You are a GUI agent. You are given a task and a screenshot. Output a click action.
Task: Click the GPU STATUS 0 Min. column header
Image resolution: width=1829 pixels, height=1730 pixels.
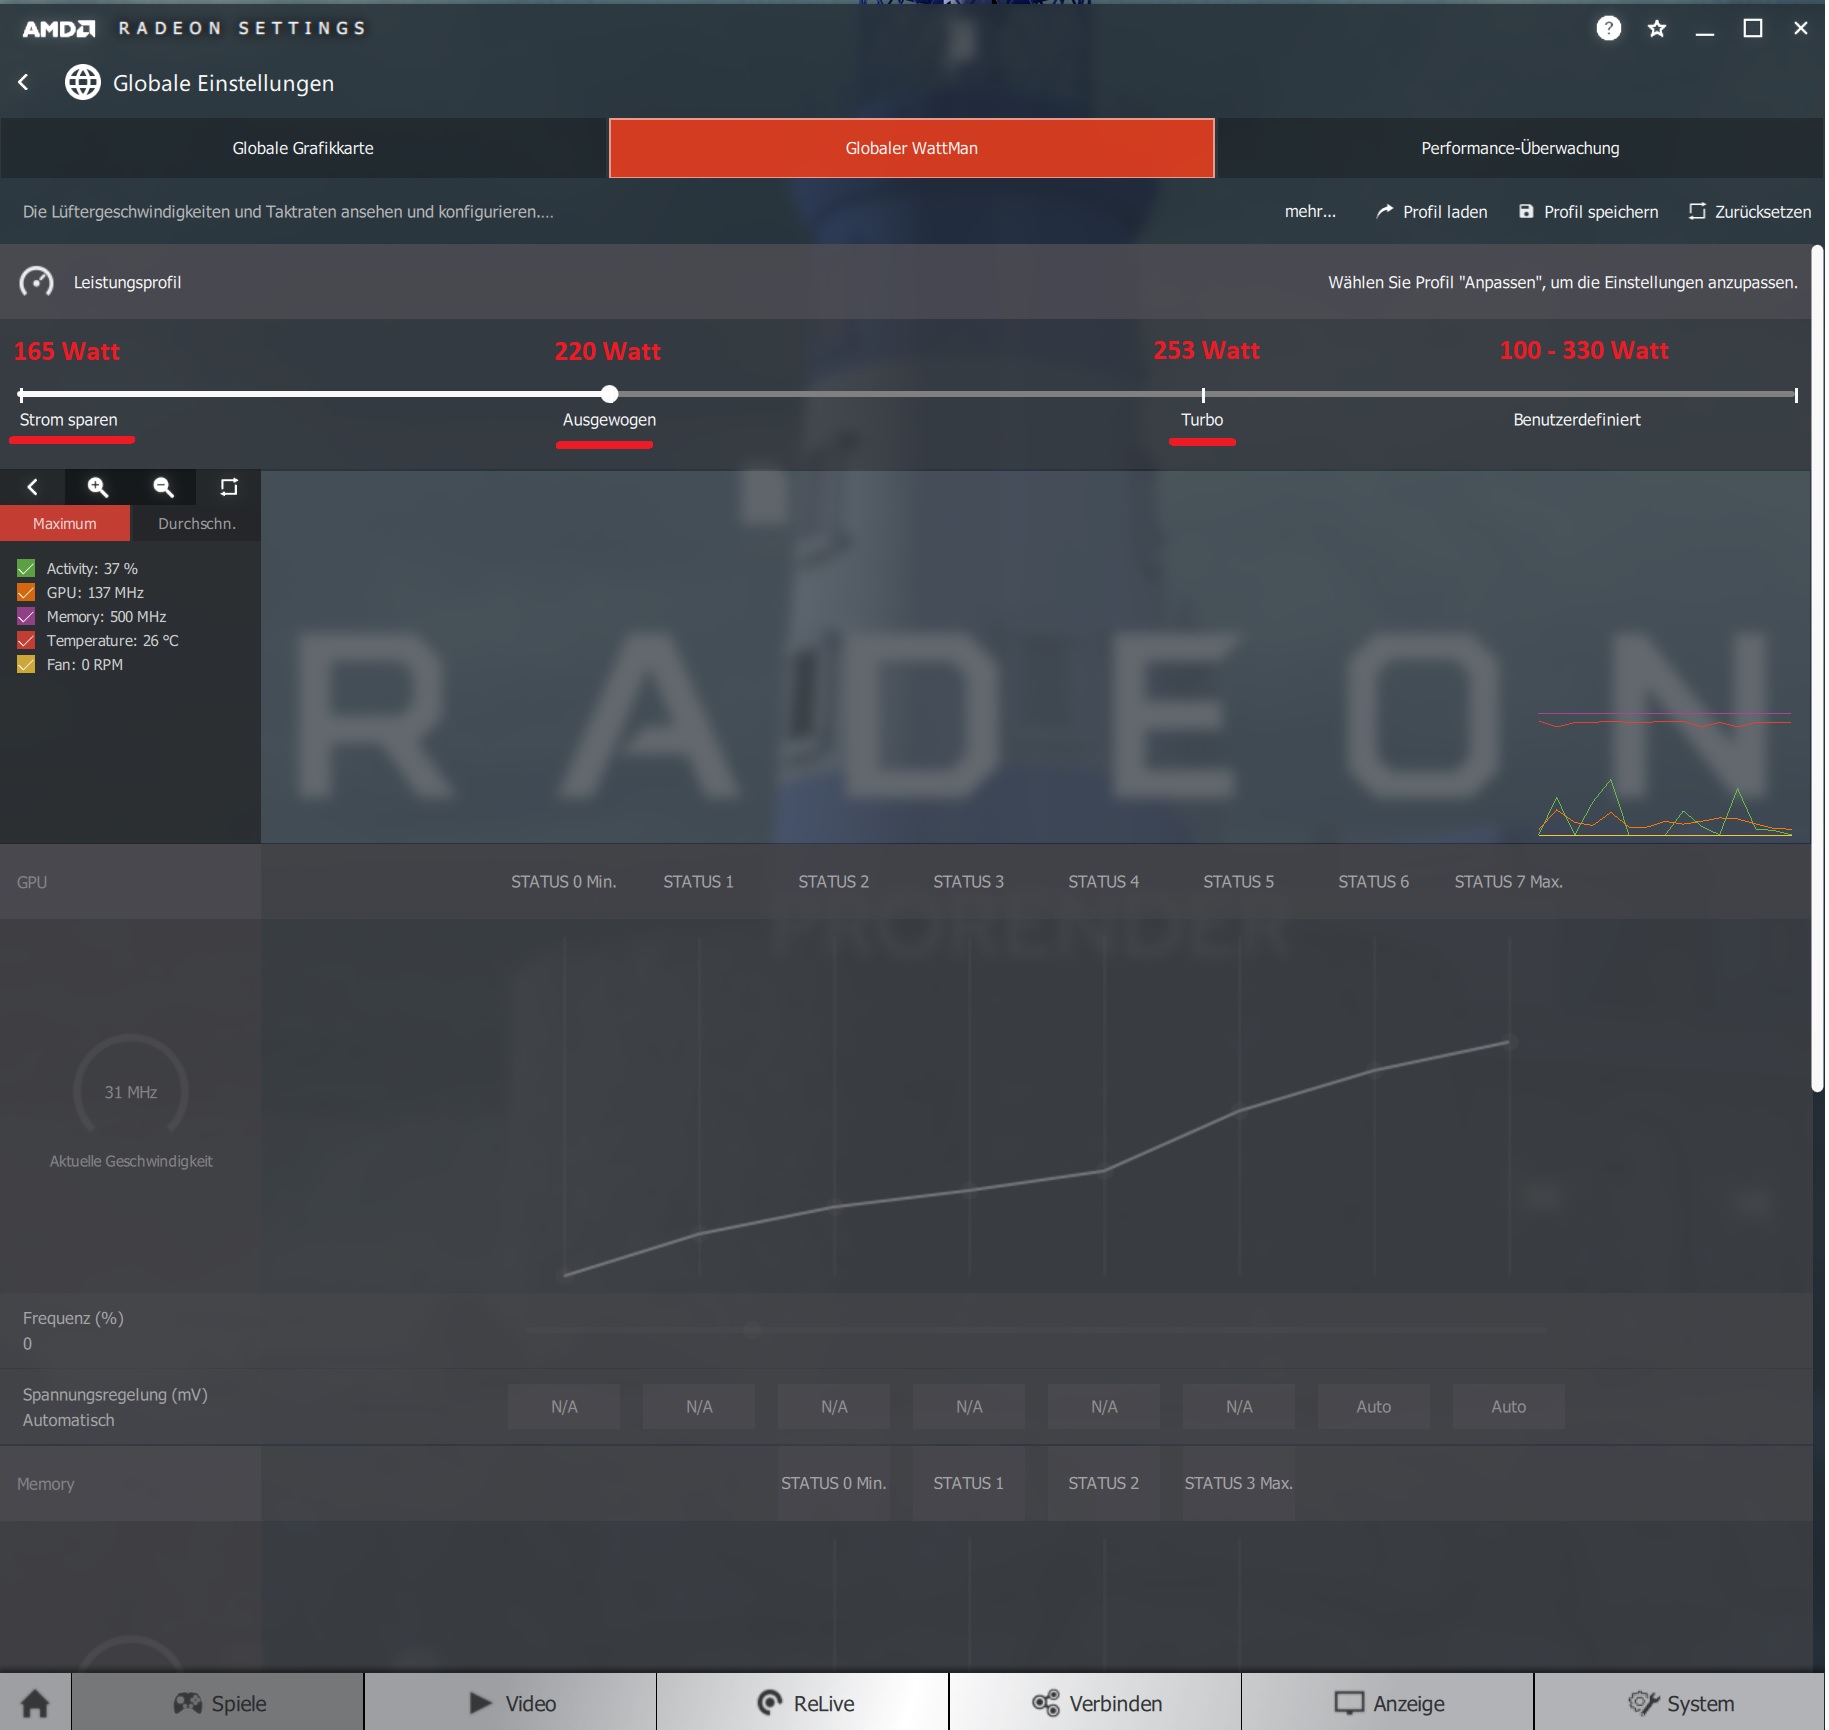(564, 882)
